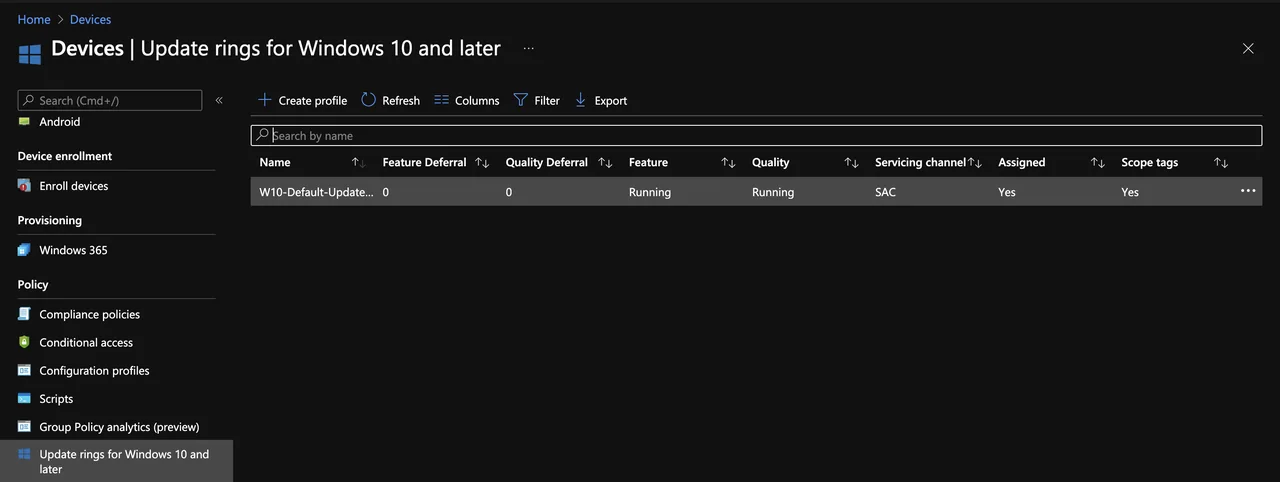This screenshot has width=1280, height=482.
Task: Sort by the Feature column arrows
Action: 728,162
